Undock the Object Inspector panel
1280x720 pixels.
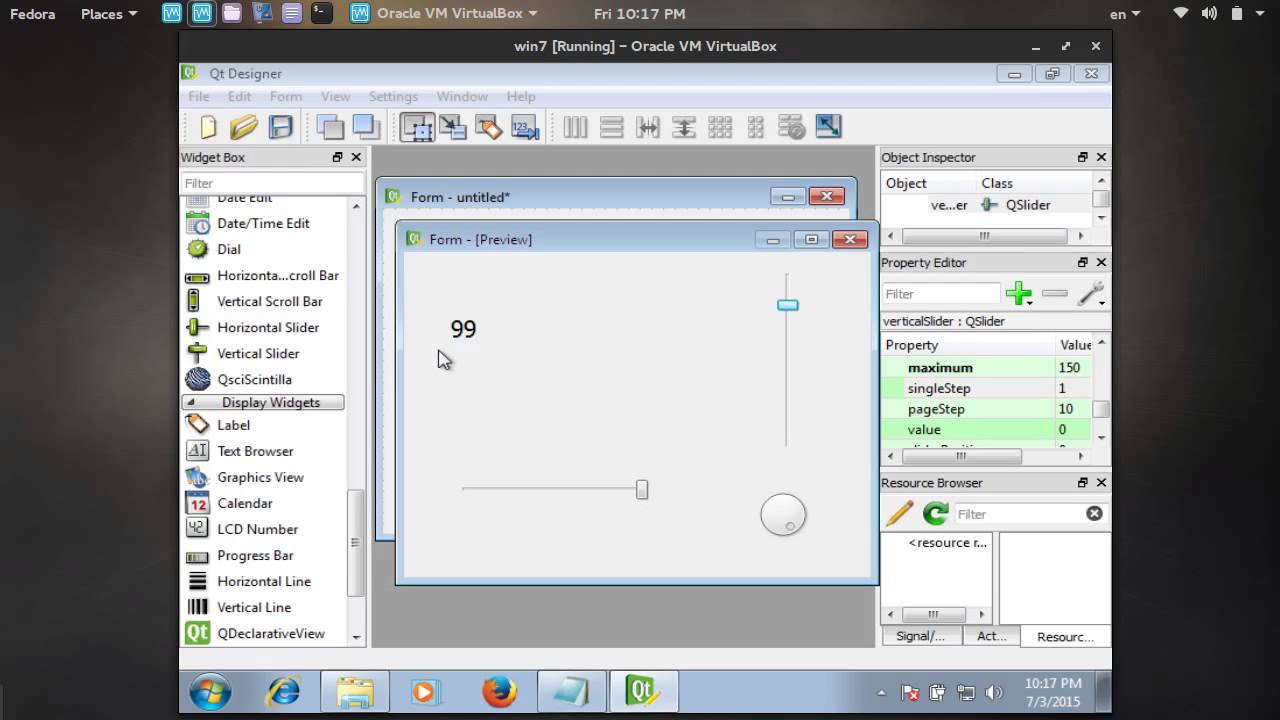(x=1083, y=157)
